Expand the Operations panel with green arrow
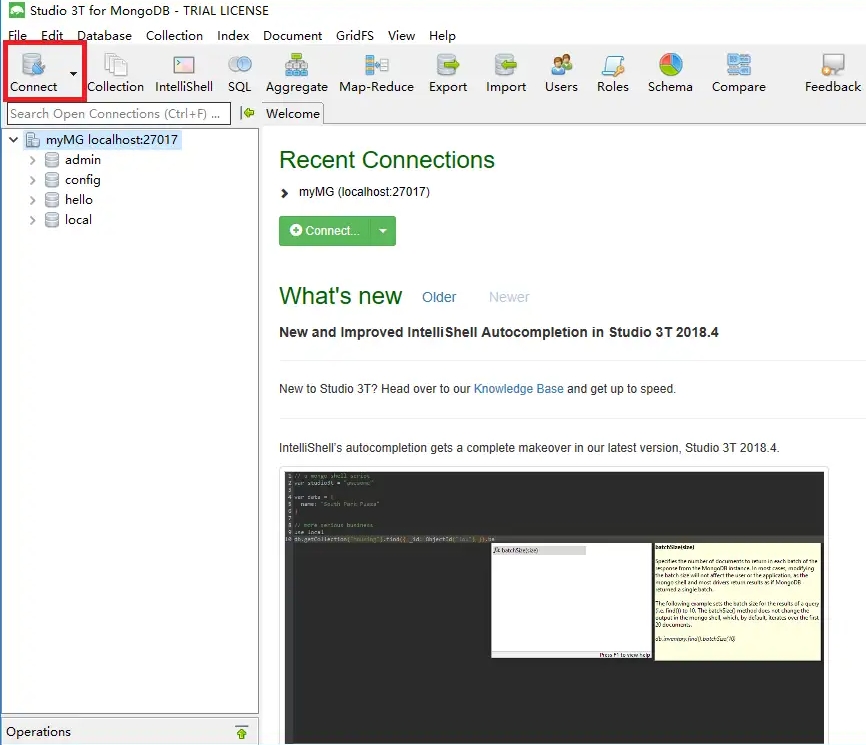 241,732
